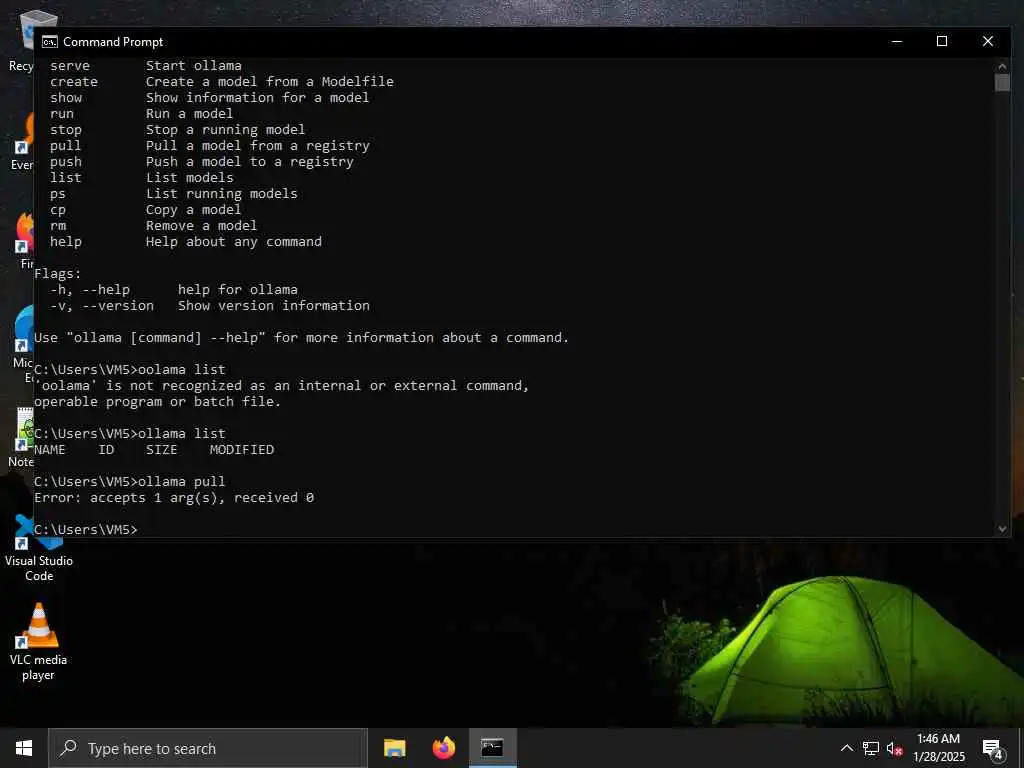
Task: Click 'oolama list' mistyped command line
Action: click(182, 370)
